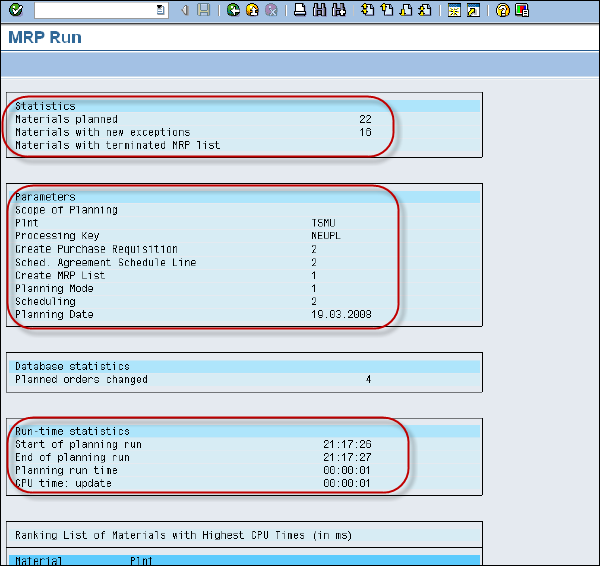Click the Cancel icon in the toolbar

click(270, 10)
